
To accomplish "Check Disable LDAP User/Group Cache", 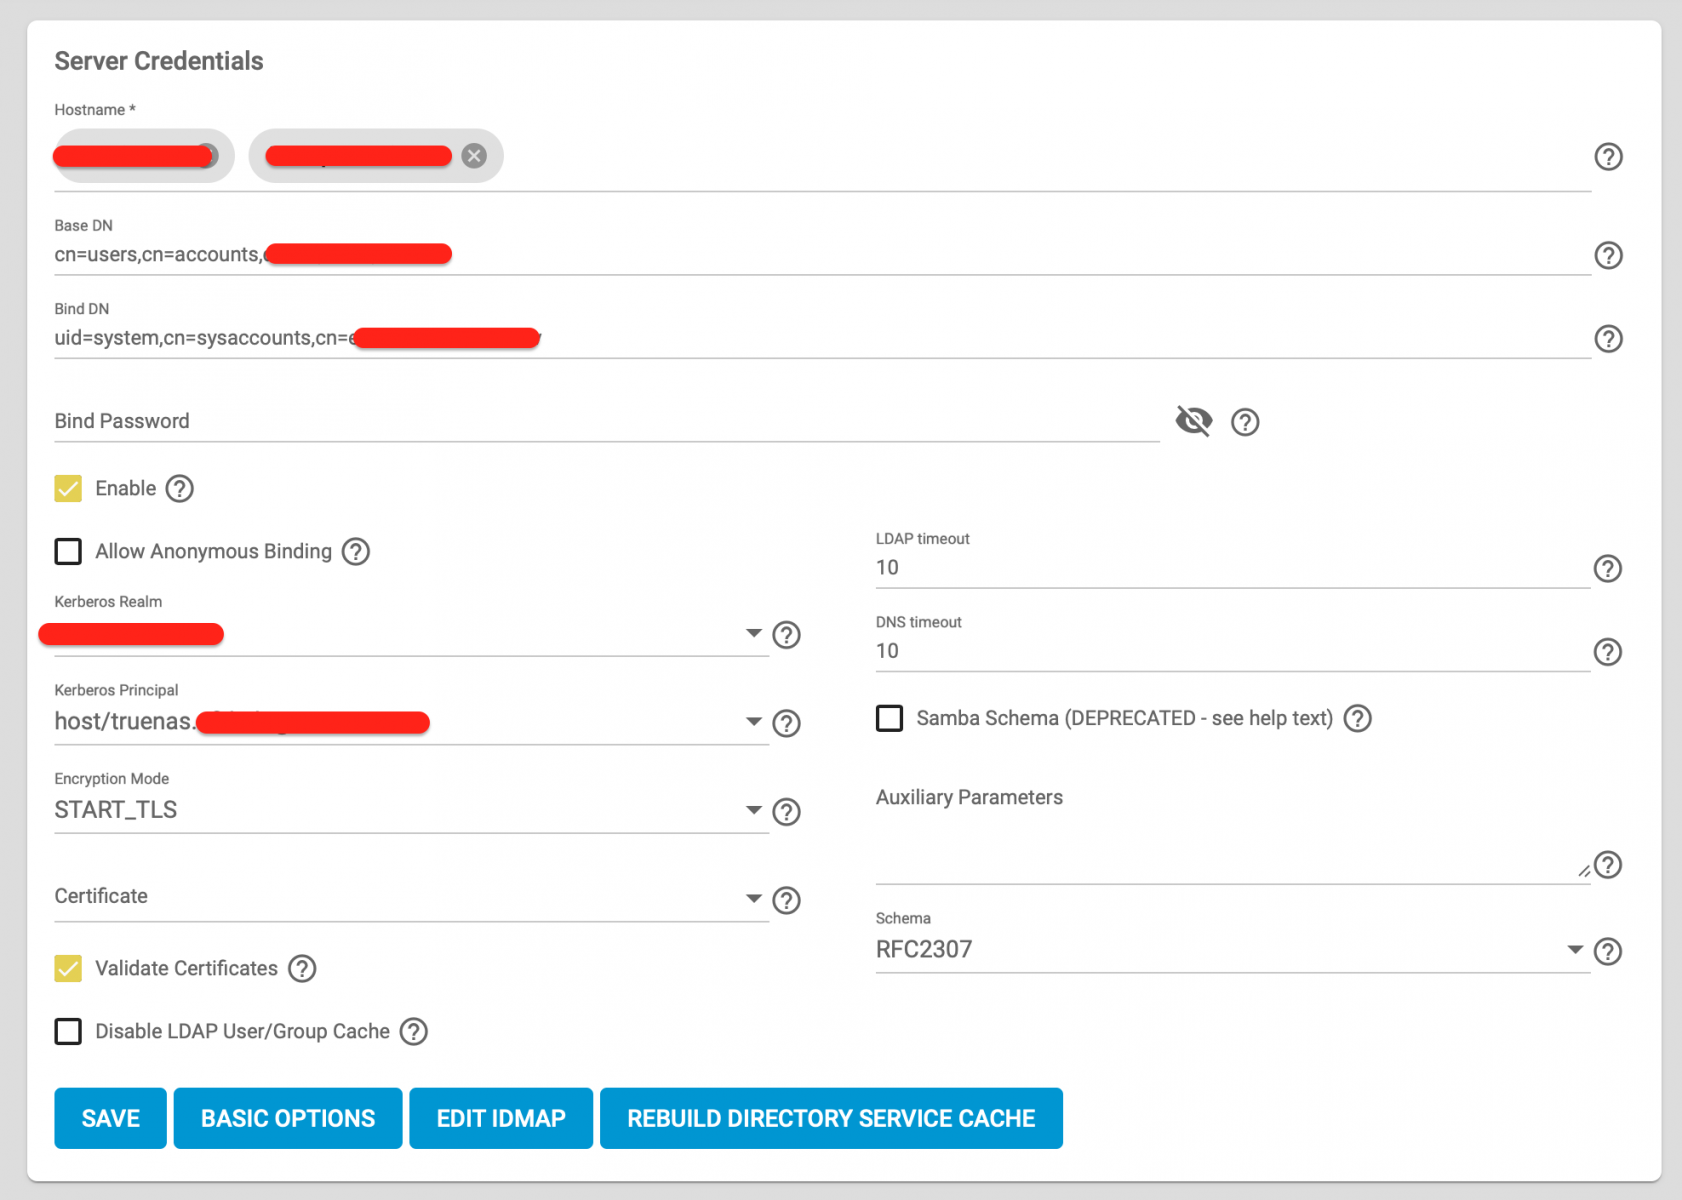I will click(68, 1032).
